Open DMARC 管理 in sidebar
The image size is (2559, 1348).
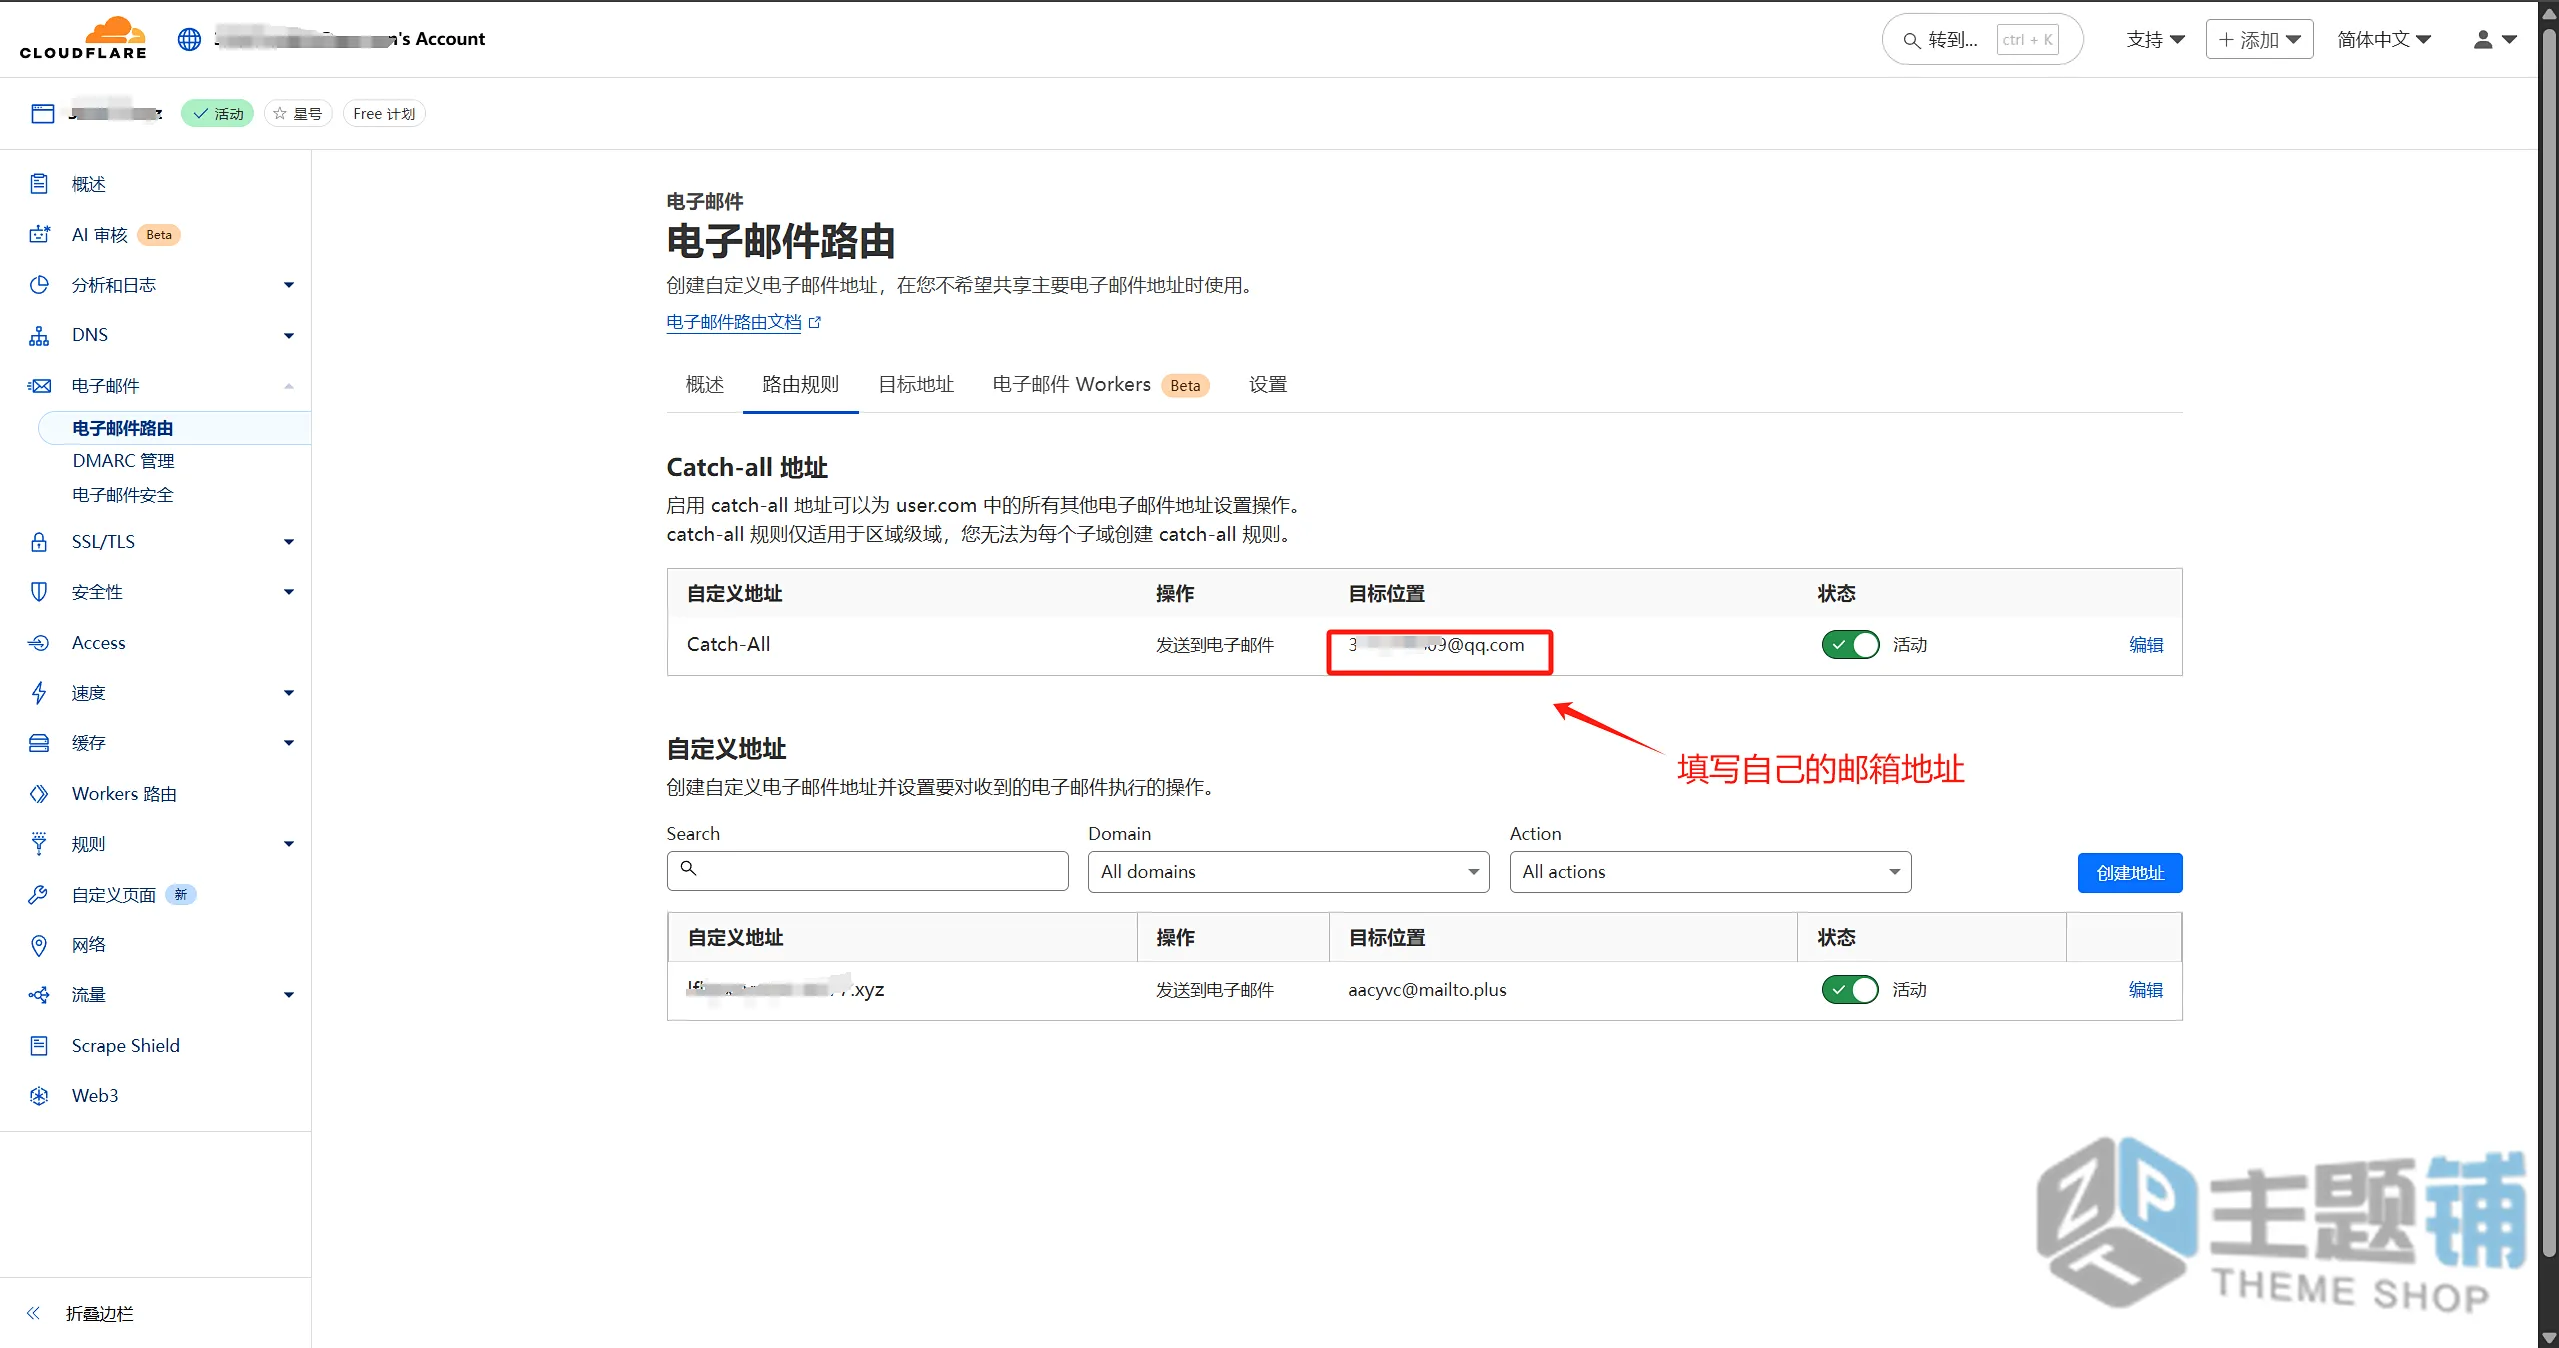pyautogui.click(x=123, y=461)
